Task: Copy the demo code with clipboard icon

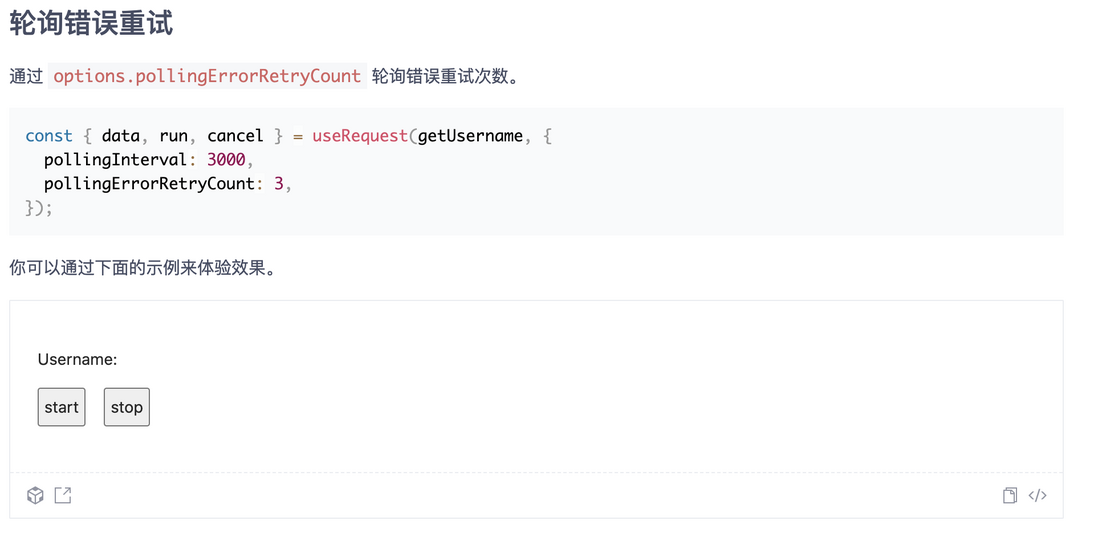Action: 1010,496
